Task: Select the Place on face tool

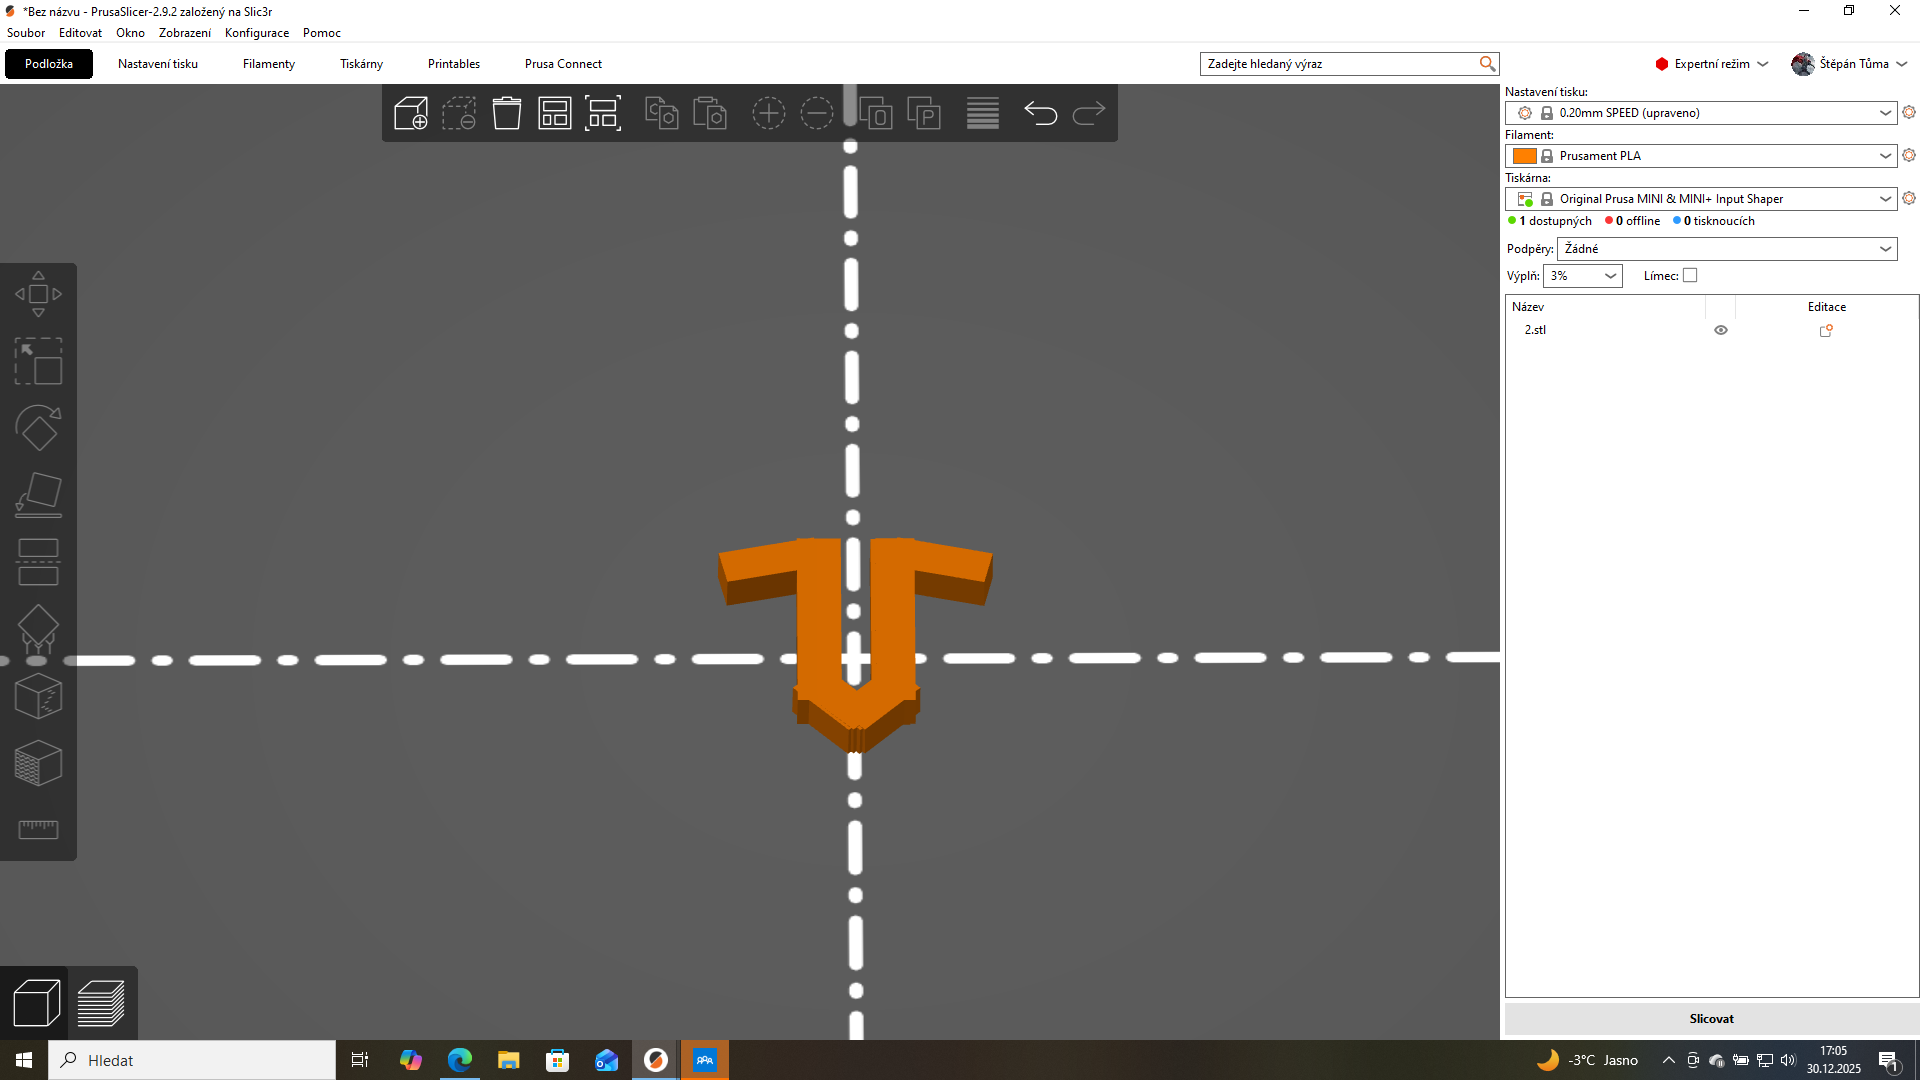Action: point(38,495)
